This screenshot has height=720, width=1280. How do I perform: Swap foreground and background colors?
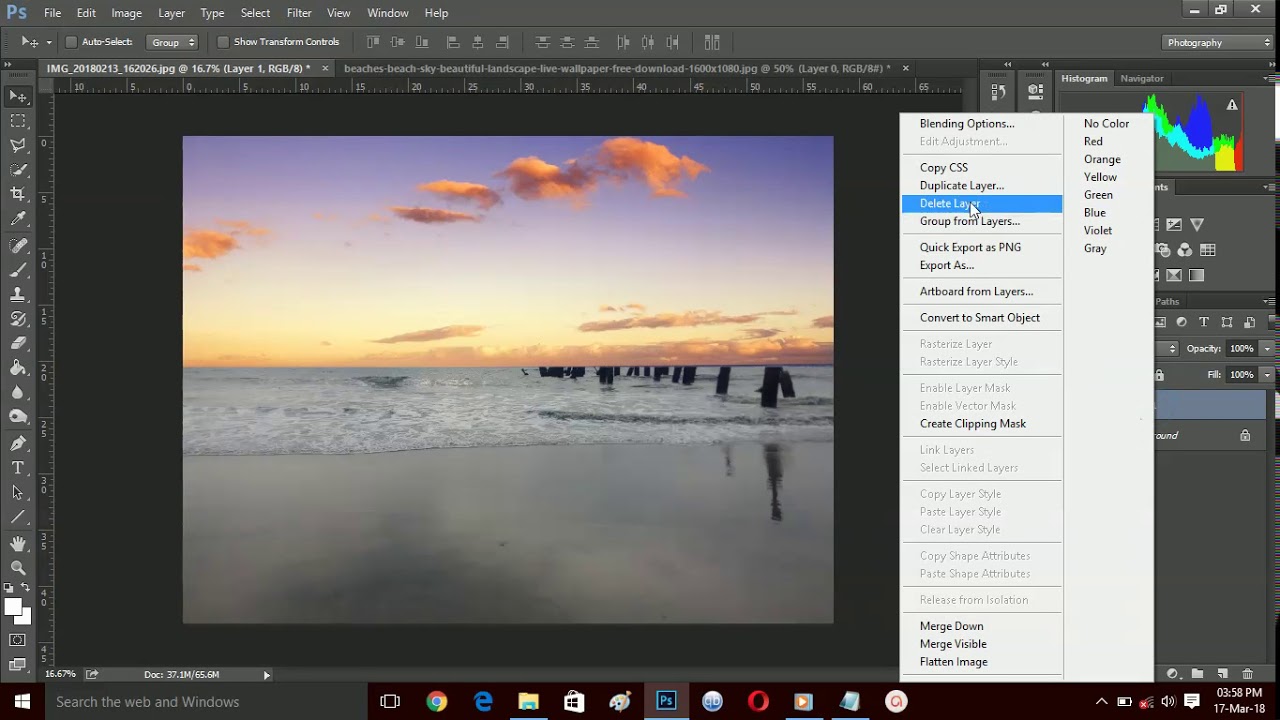[25, 588]
